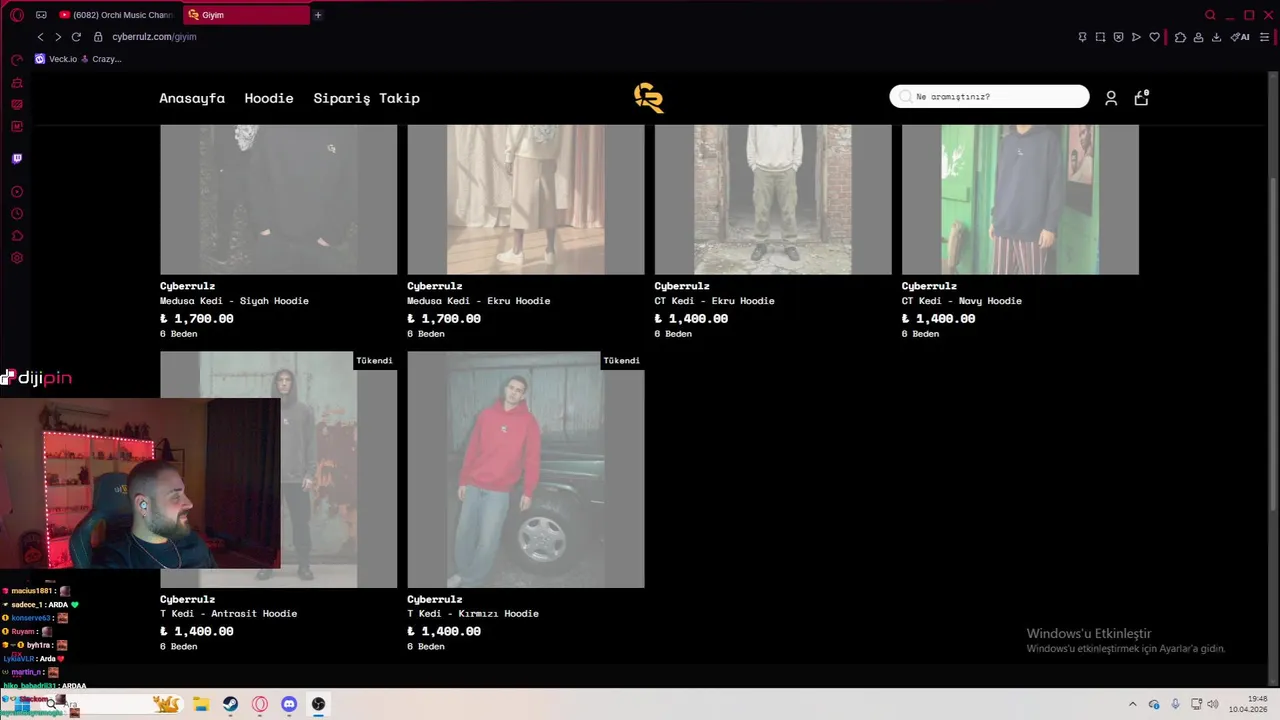Viewport: 1280px width, 720px height.
Task: Open CT Kedi - Navy Hoodie product image
Action: coord(1020,199)
